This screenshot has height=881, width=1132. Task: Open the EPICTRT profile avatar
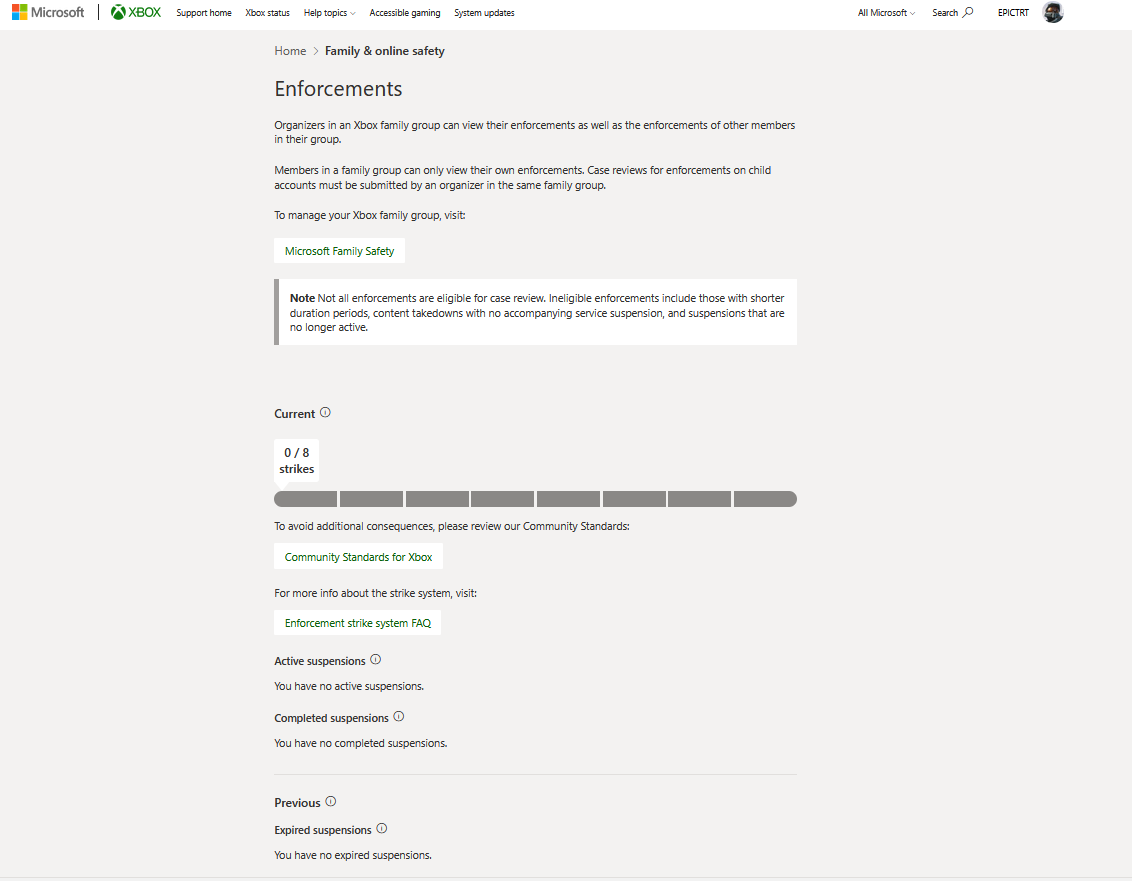[1053, 12]
